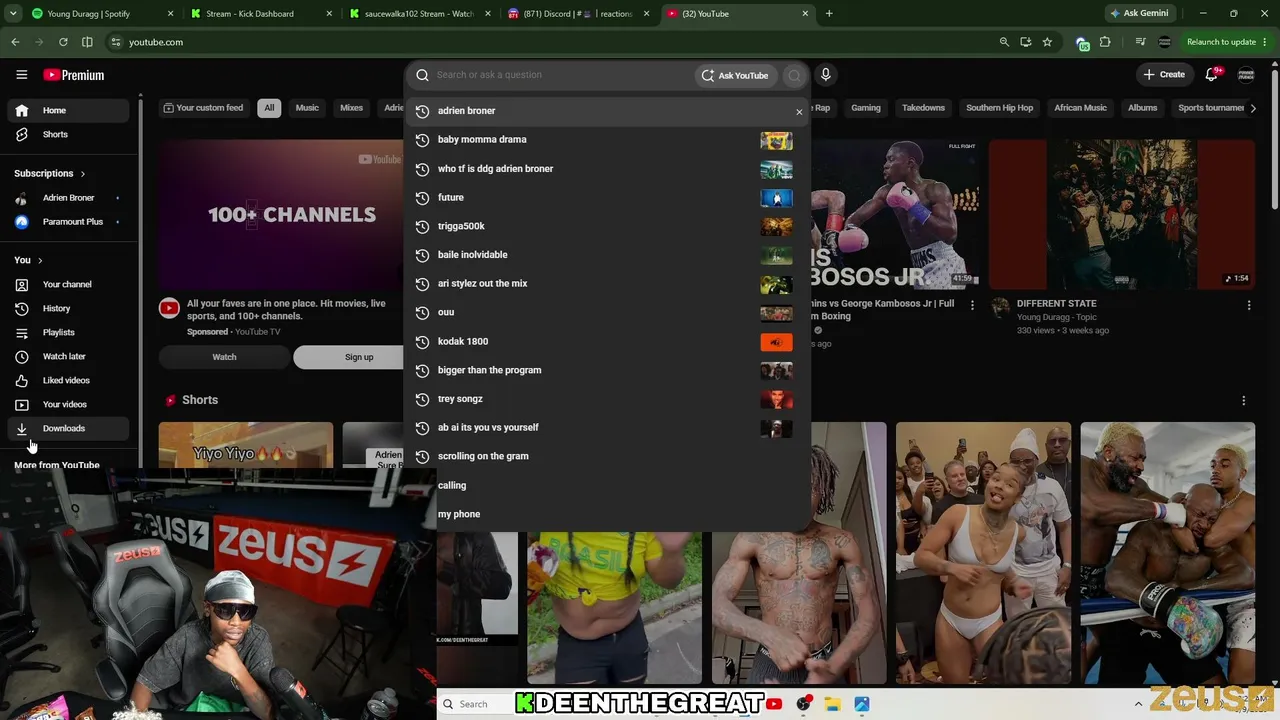This screenshot has height=720, width=1280.
Task: Start voice search with microphone icon
Action: [x=825, y=75]
